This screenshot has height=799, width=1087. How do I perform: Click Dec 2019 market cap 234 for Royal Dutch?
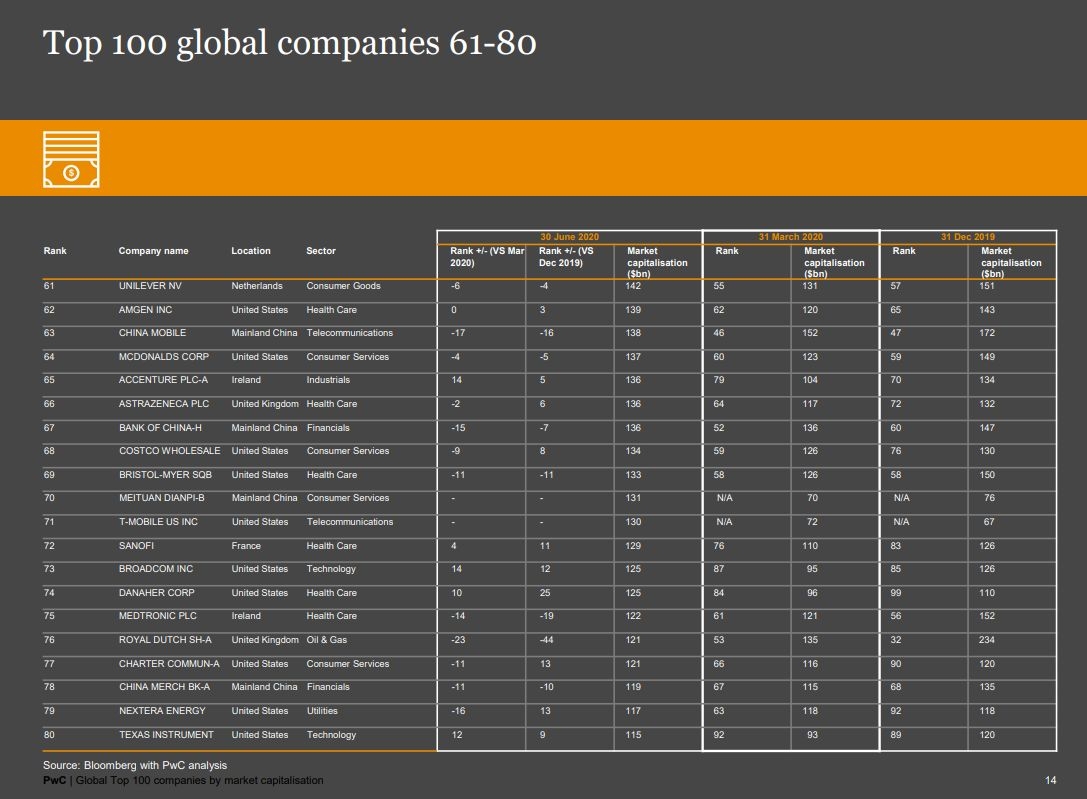[987, 640]
